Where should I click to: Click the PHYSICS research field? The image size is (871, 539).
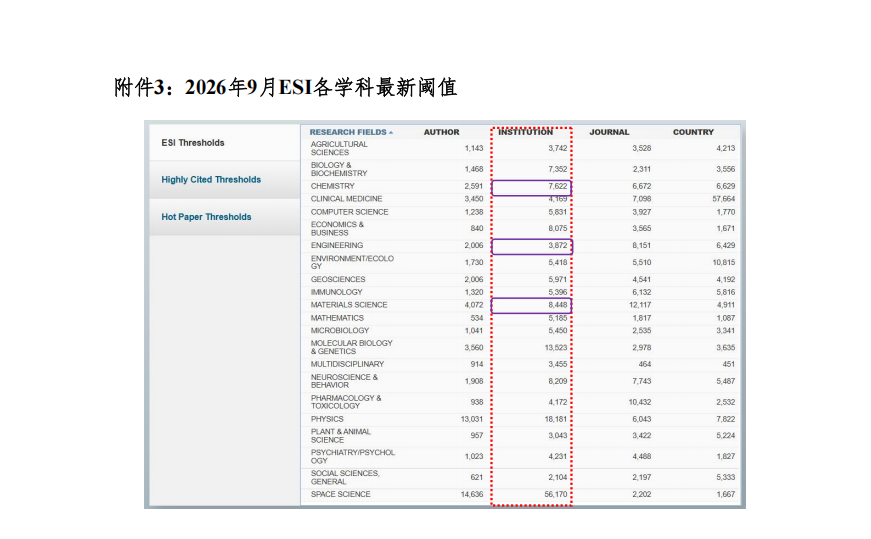pos(327,419)
